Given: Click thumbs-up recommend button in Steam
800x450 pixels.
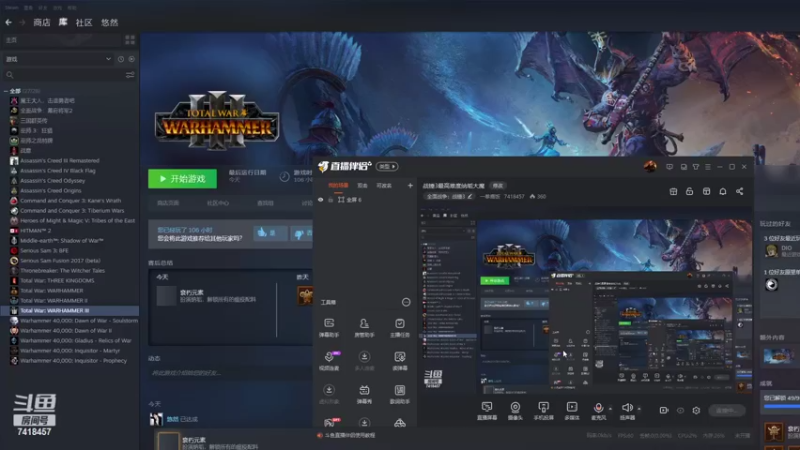Looking at the screenshot, I should [270, 233].
